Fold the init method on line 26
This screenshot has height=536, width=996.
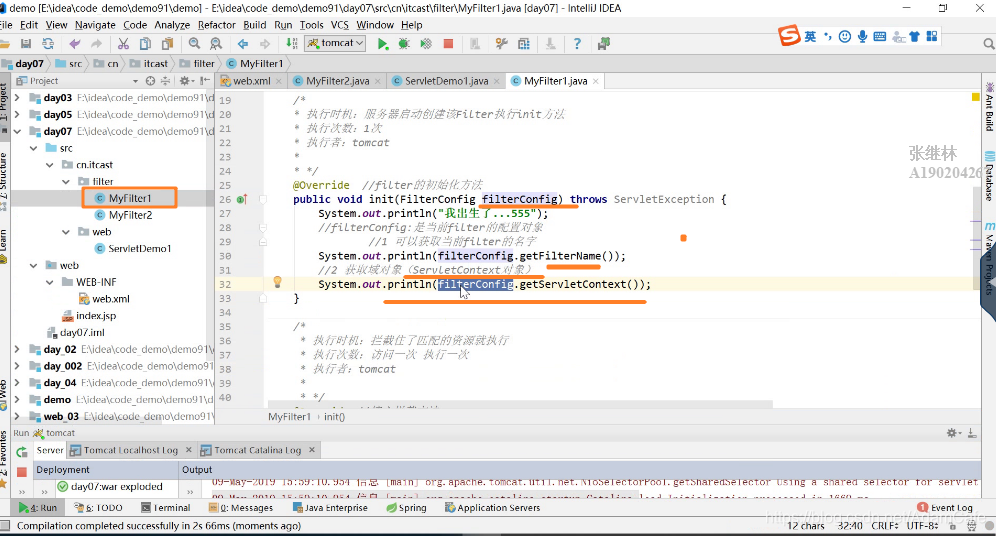pyautogui.click(x=263, y=199)
